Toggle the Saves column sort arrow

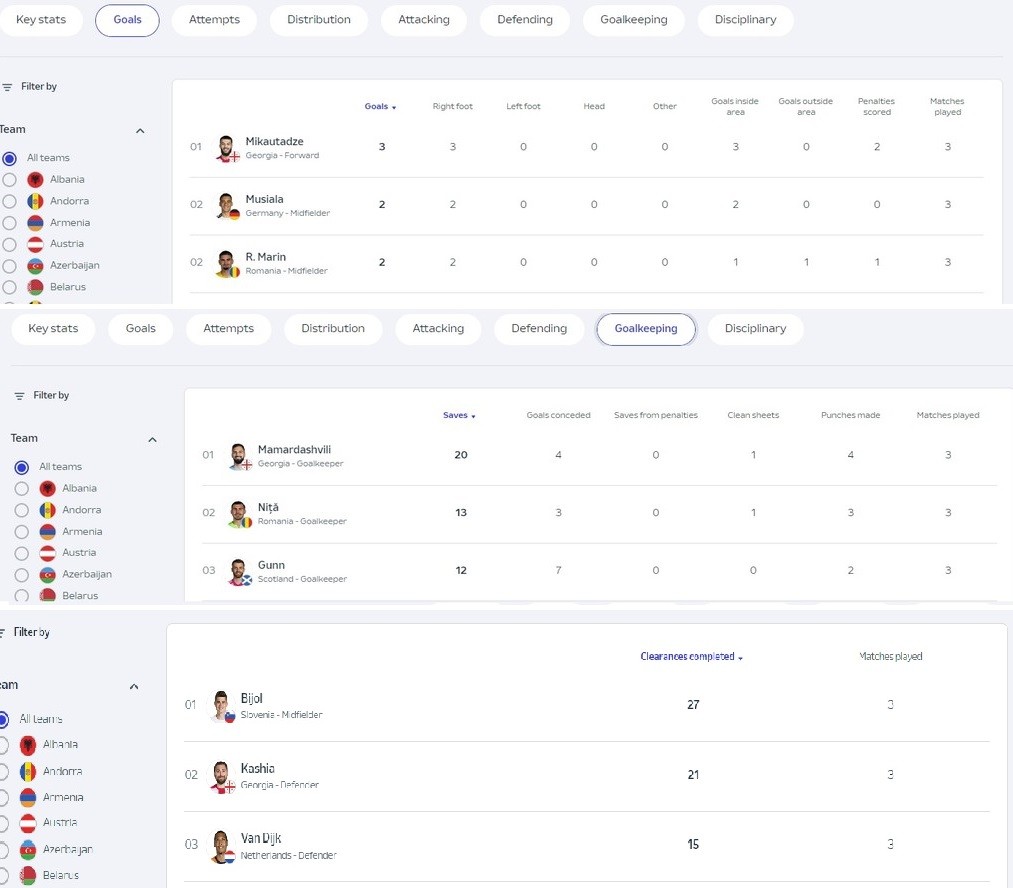[x=473, y=416]
